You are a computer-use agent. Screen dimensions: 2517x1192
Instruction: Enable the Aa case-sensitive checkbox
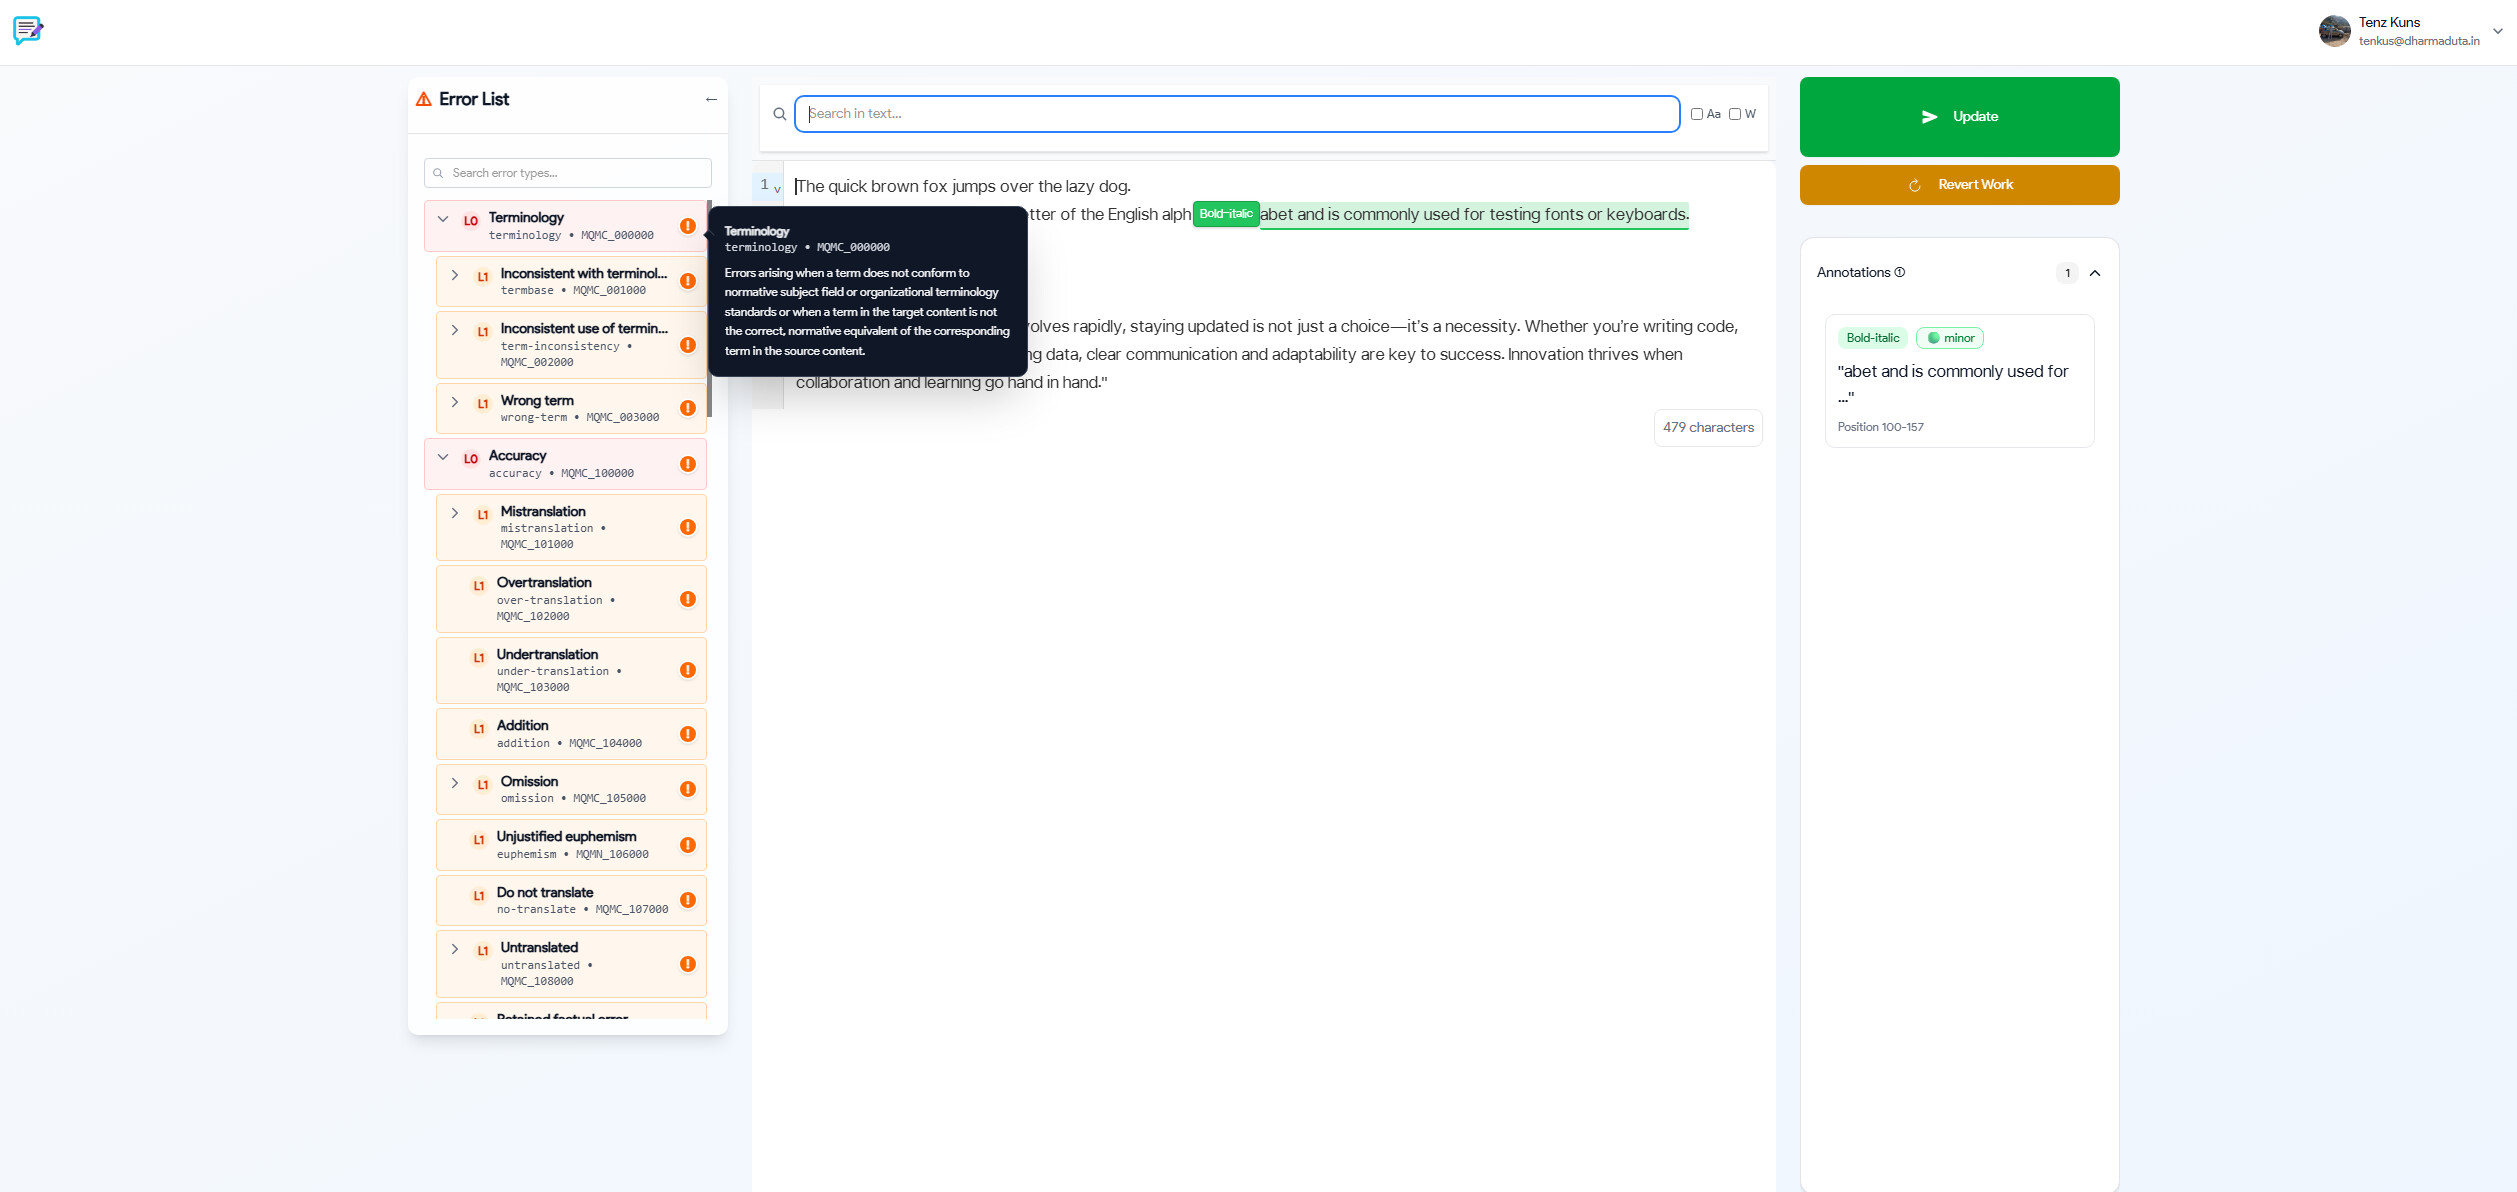(x=1697, y=114)
